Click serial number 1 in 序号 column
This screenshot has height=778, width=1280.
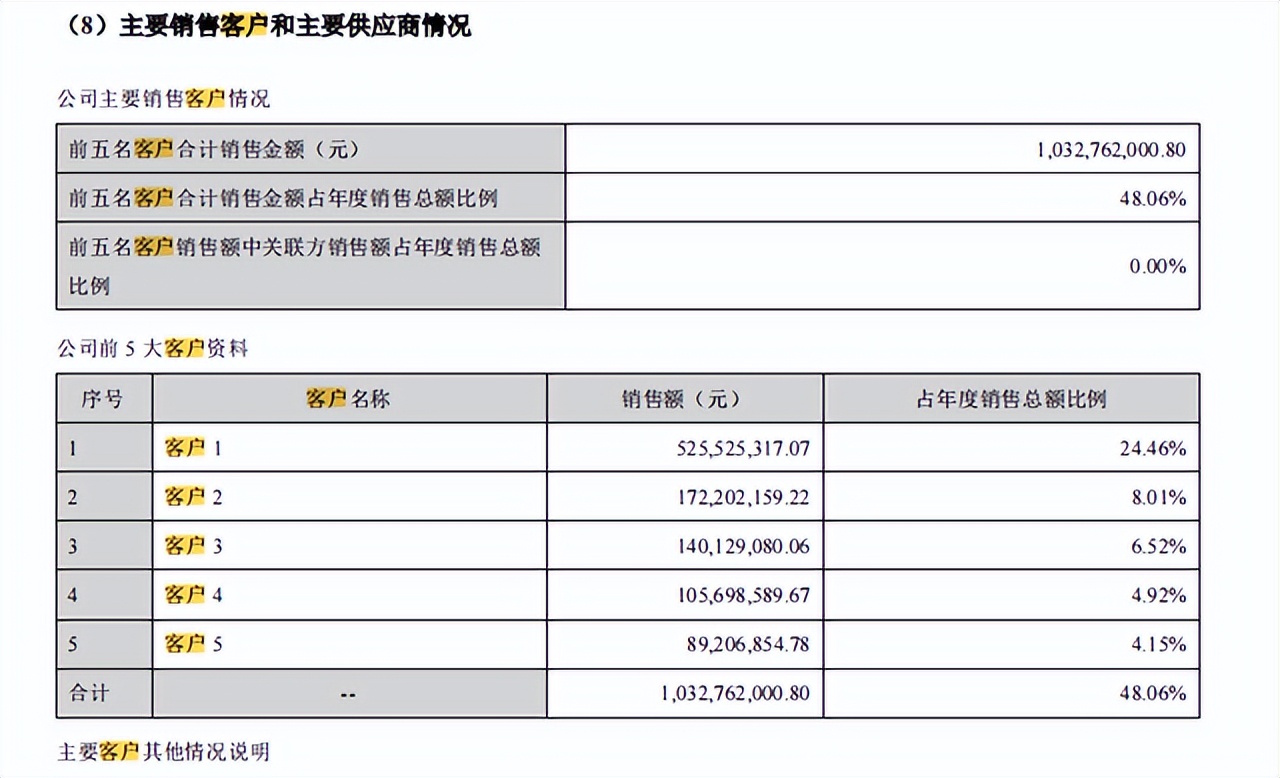point(72,449)
